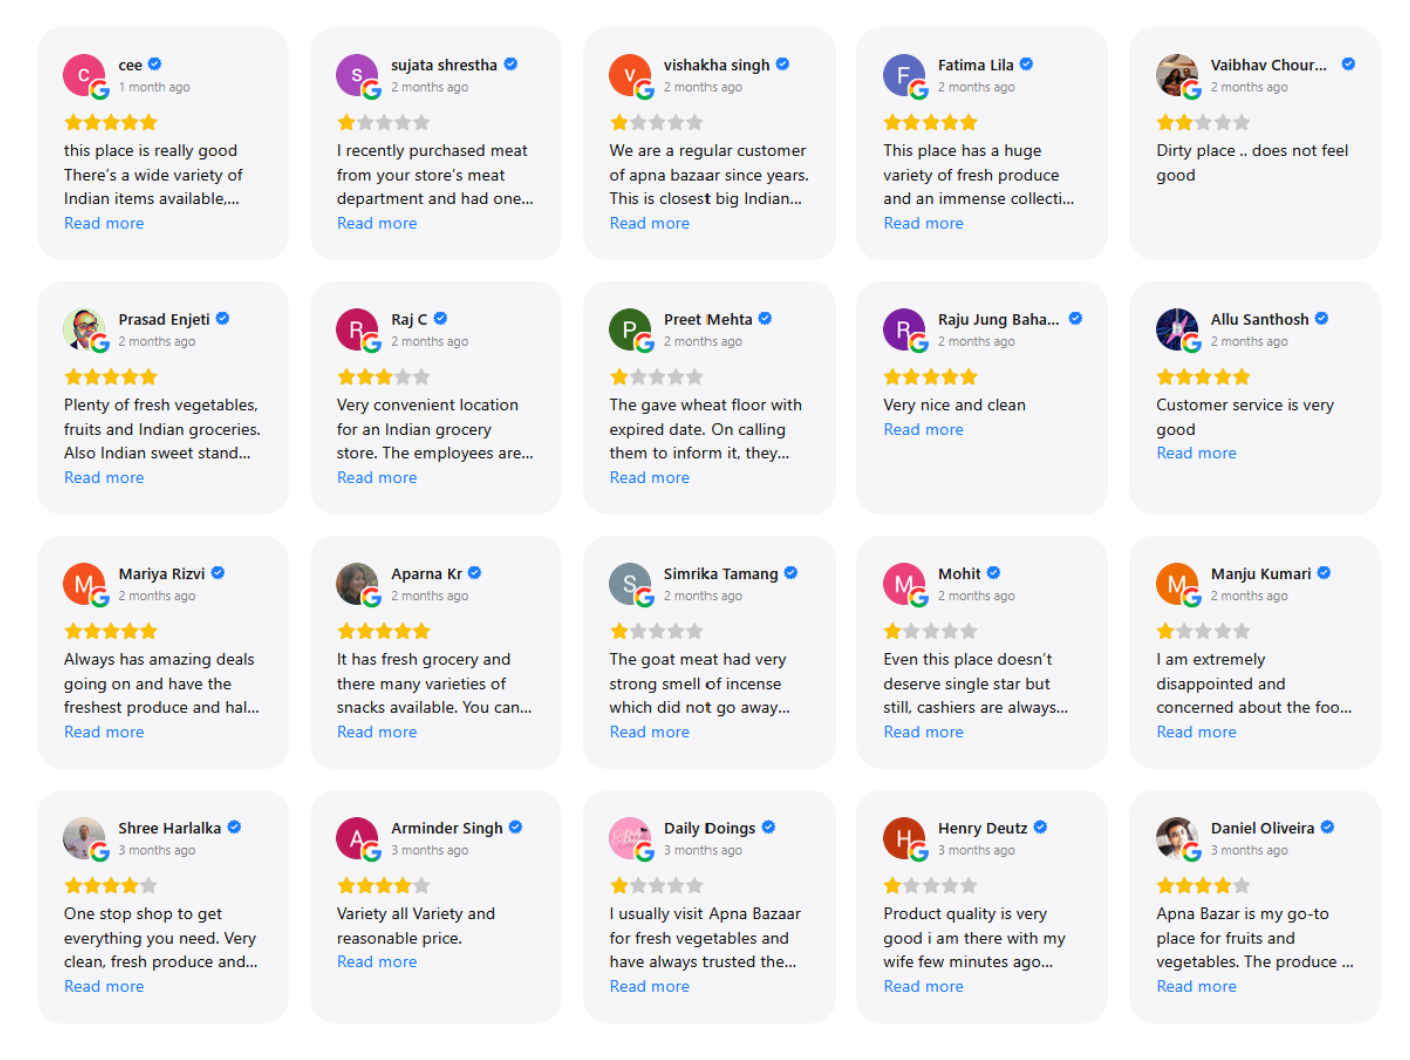
Task: Read more of Mariya Rizvi's review
Action: [104, 732]
